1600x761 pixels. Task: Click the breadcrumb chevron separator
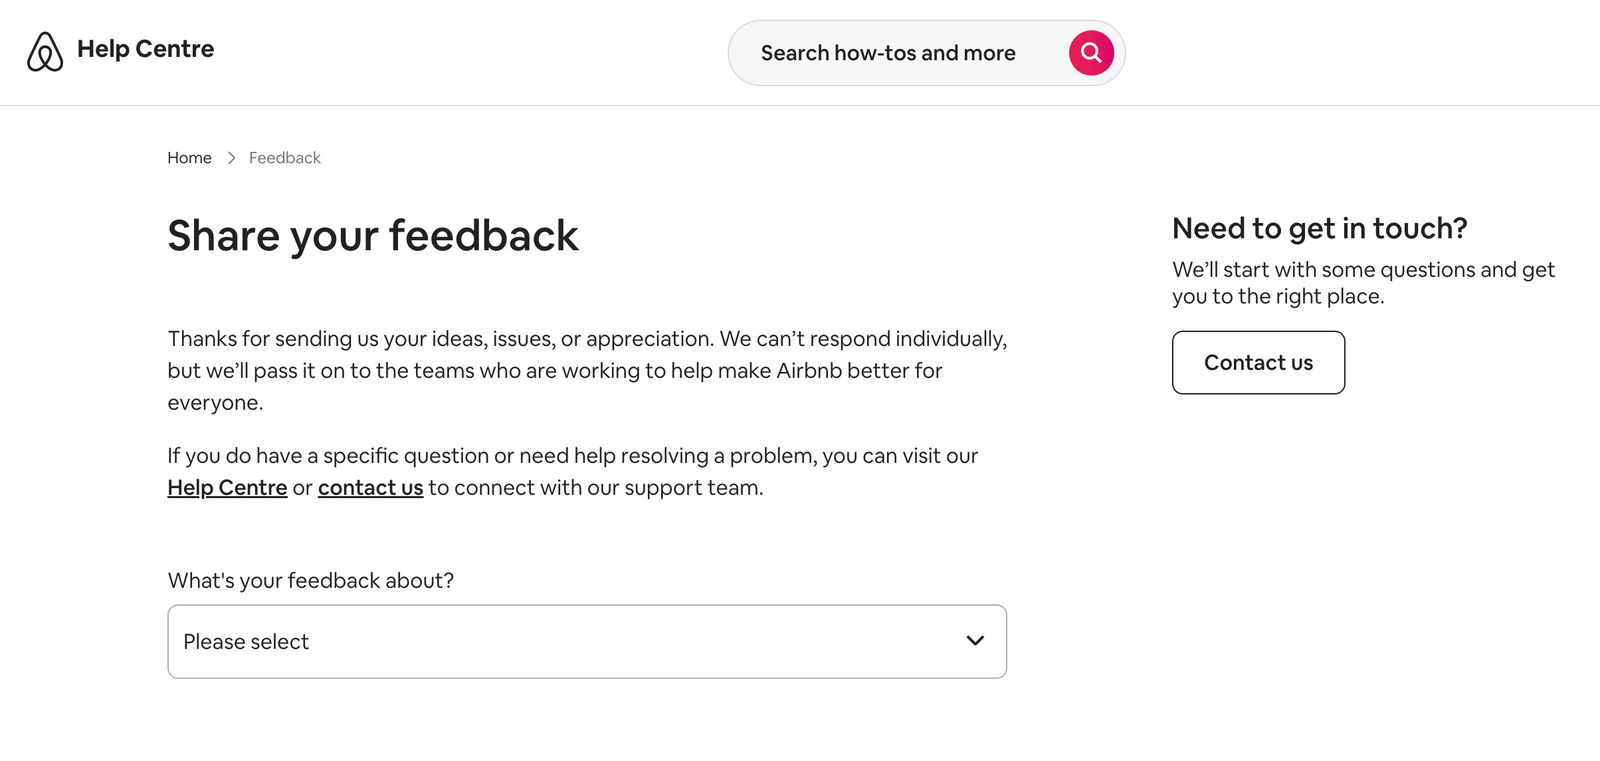231,158
